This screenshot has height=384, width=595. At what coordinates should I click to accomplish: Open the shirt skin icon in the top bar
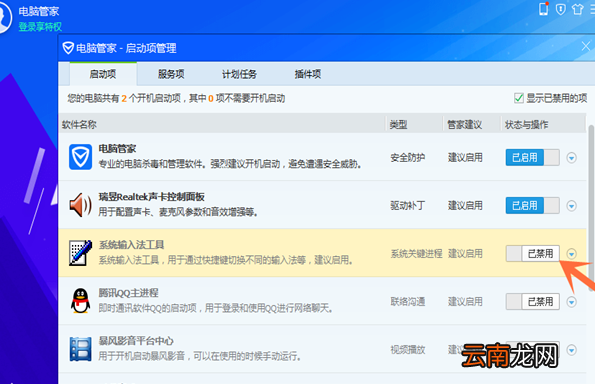click(x=578, y=9)
